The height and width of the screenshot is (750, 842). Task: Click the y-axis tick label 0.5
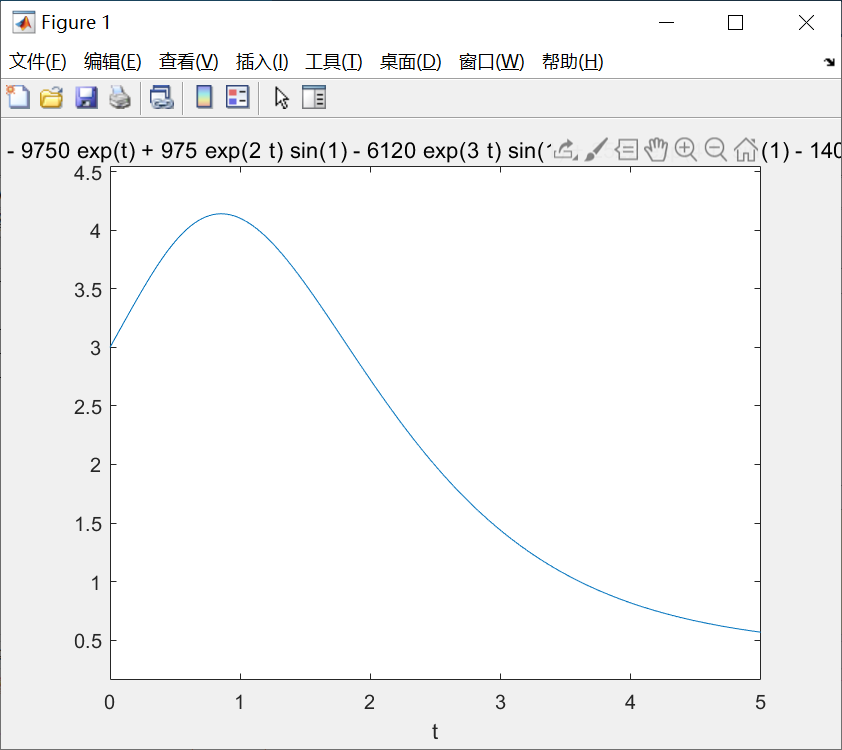pyautogui.click(x=88, y=641)
